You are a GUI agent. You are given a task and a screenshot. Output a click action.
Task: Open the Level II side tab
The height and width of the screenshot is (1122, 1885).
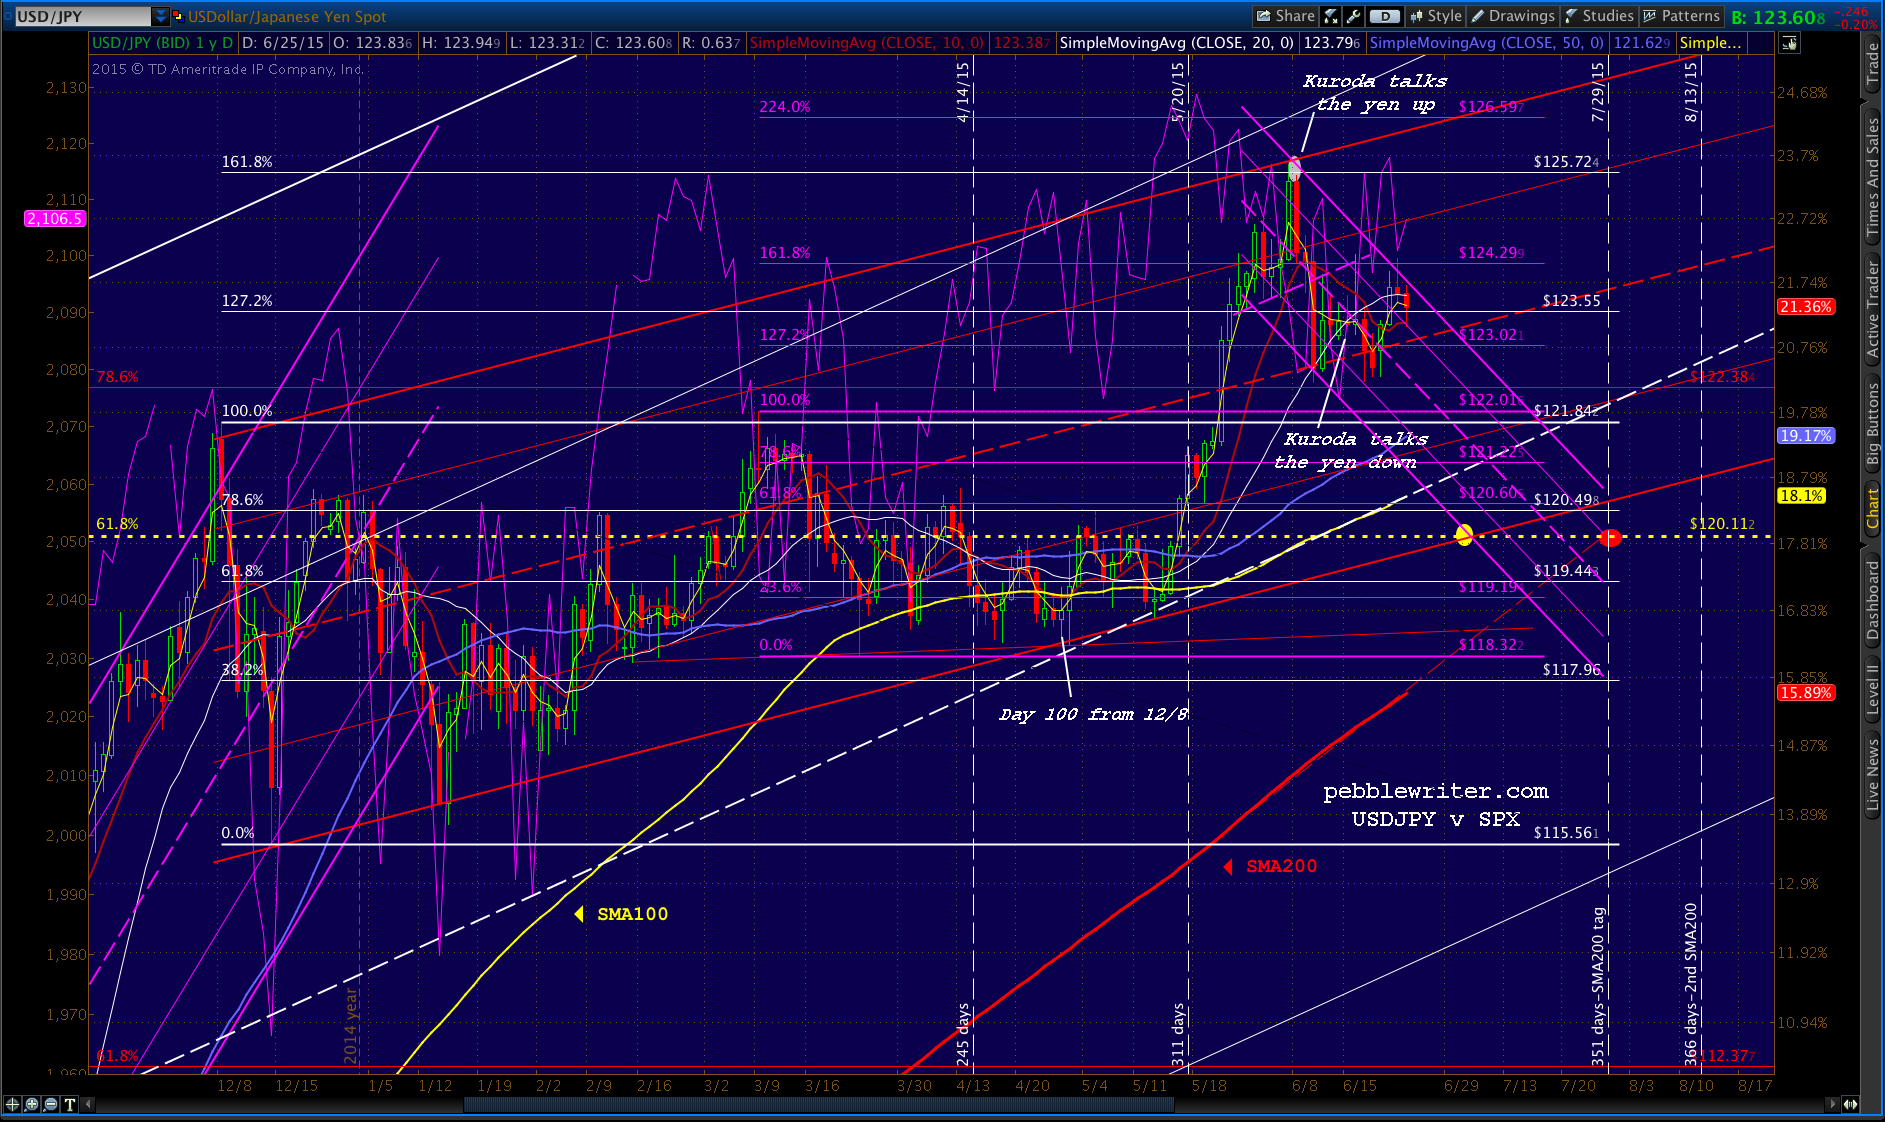coord(1872,690)
